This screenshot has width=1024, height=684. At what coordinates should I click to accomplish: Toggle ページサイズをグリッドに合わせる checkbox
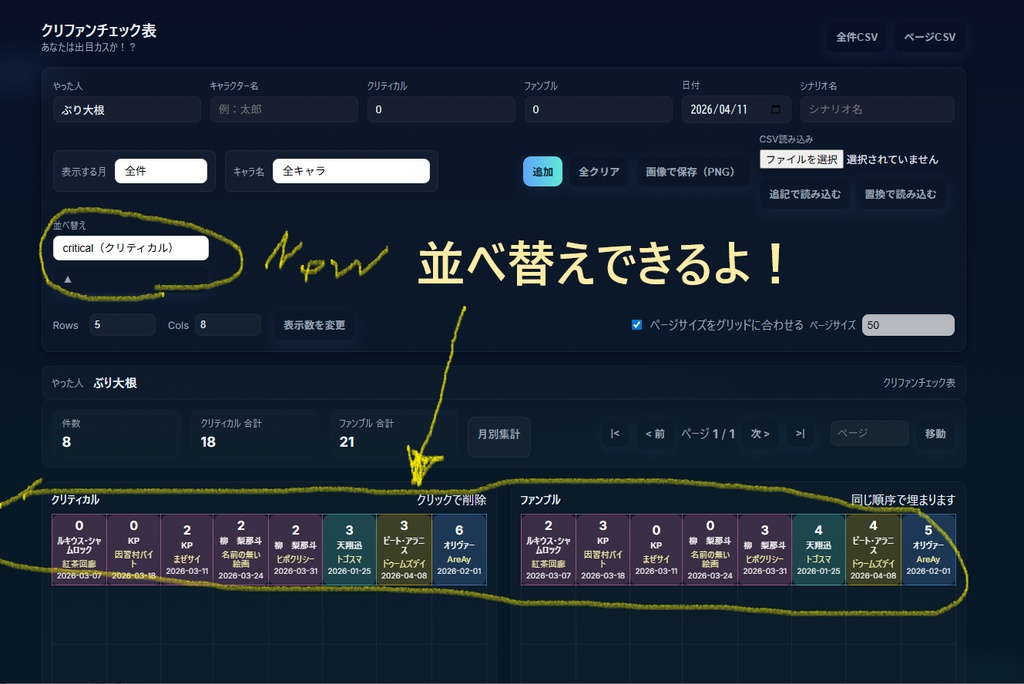point(637,325)
